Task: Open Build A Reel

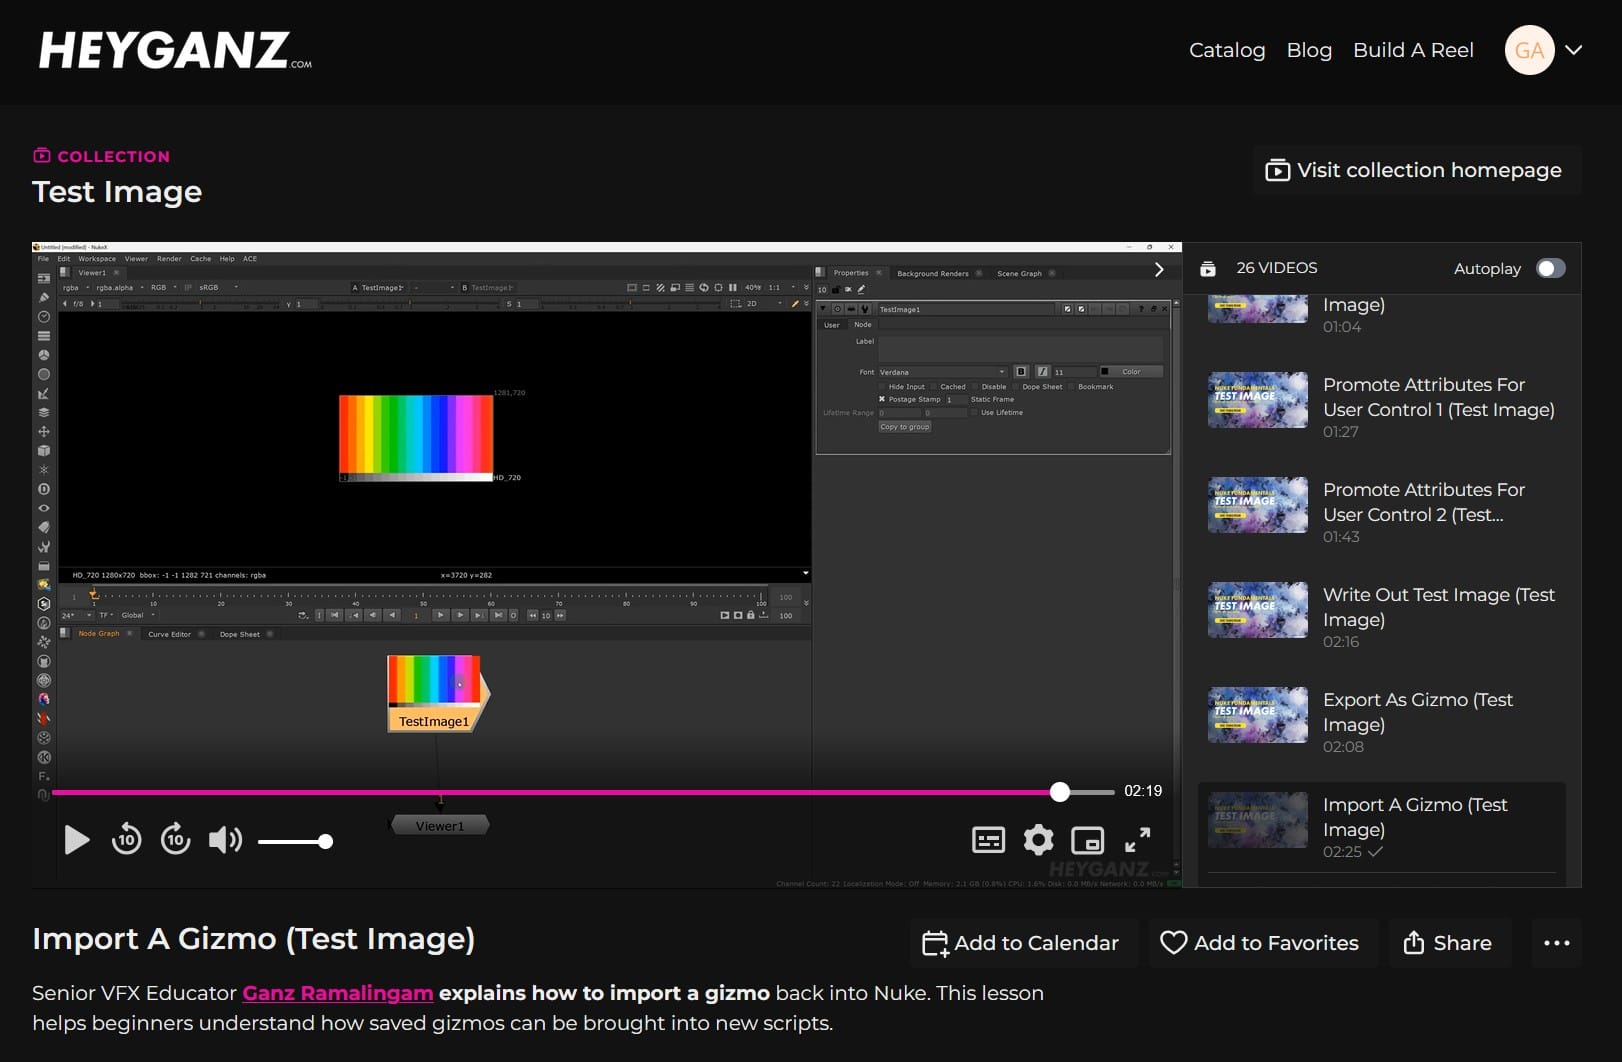Action: tap(1413, 50)
